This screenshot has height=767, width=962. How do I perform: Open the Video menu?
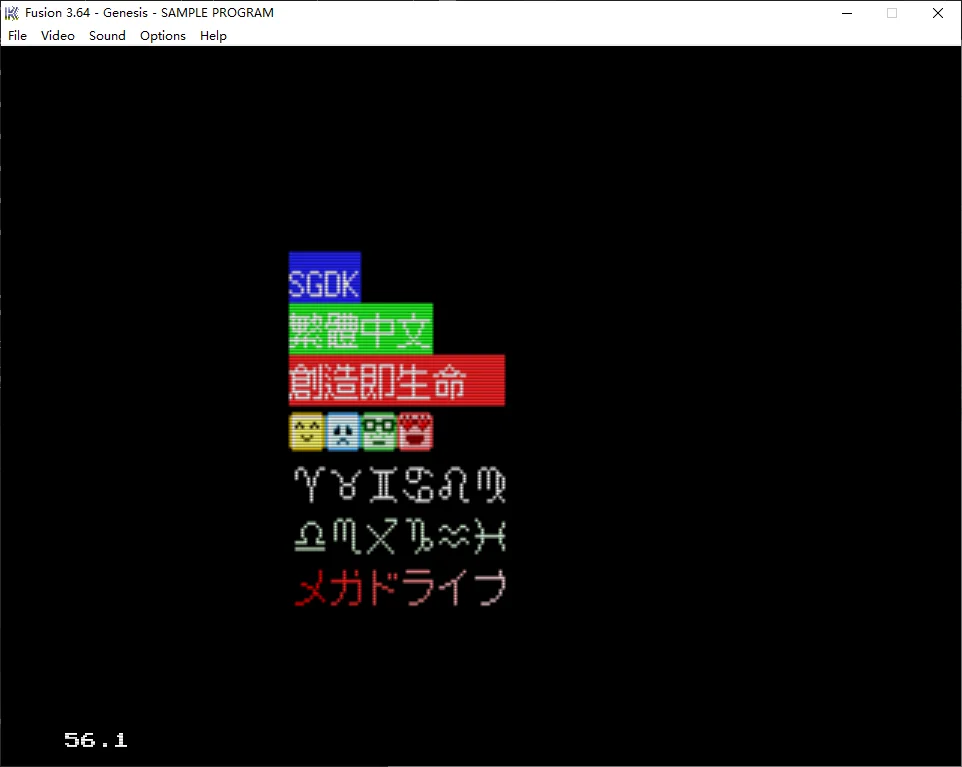coord(58,36)
